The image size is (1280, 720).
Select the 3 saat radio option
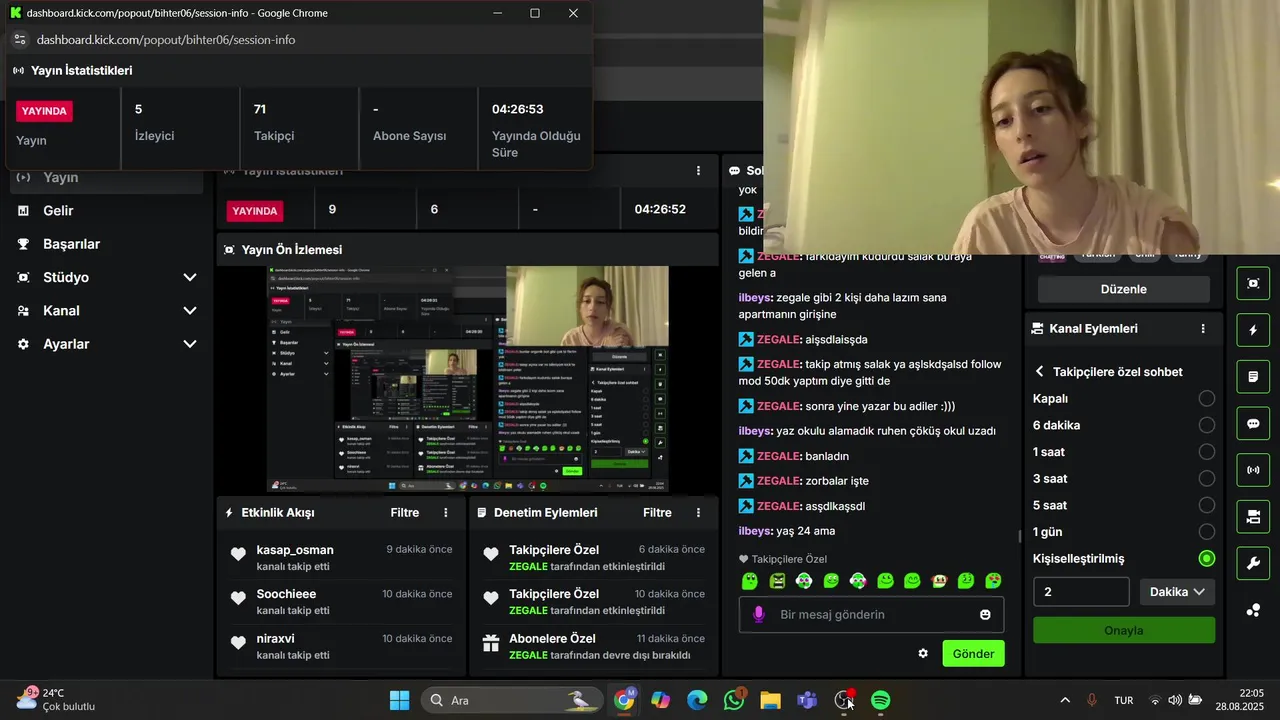click(1207, 478)
